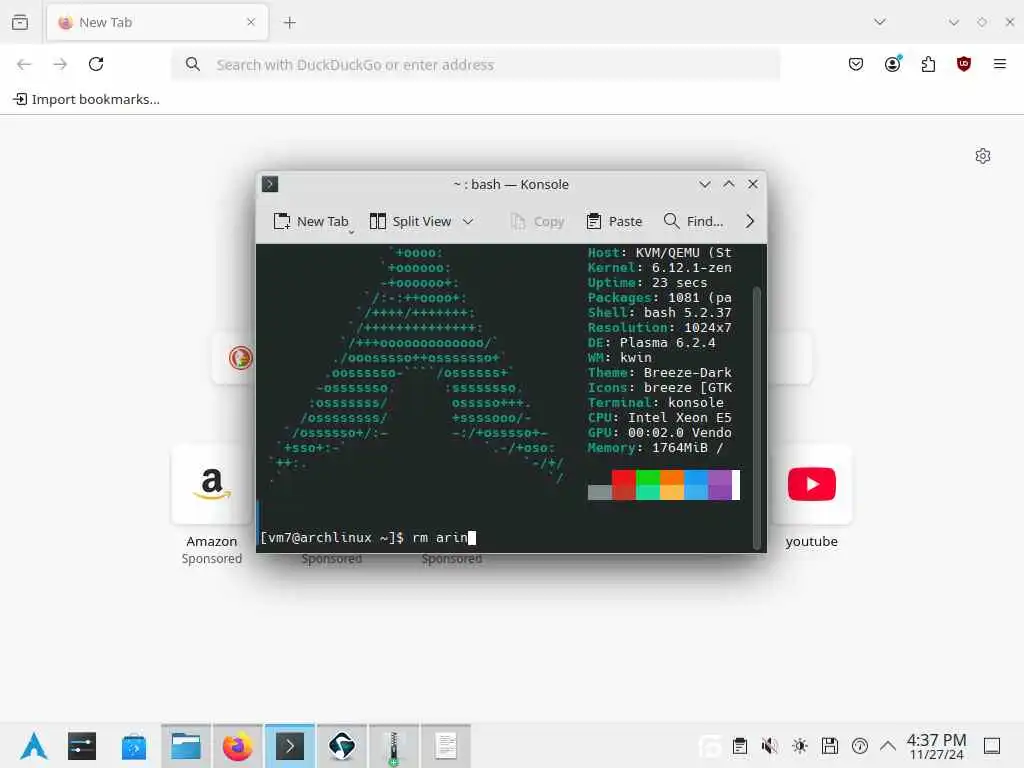Open Dolphin file manager in taskbar

click(x=186, y=746)
